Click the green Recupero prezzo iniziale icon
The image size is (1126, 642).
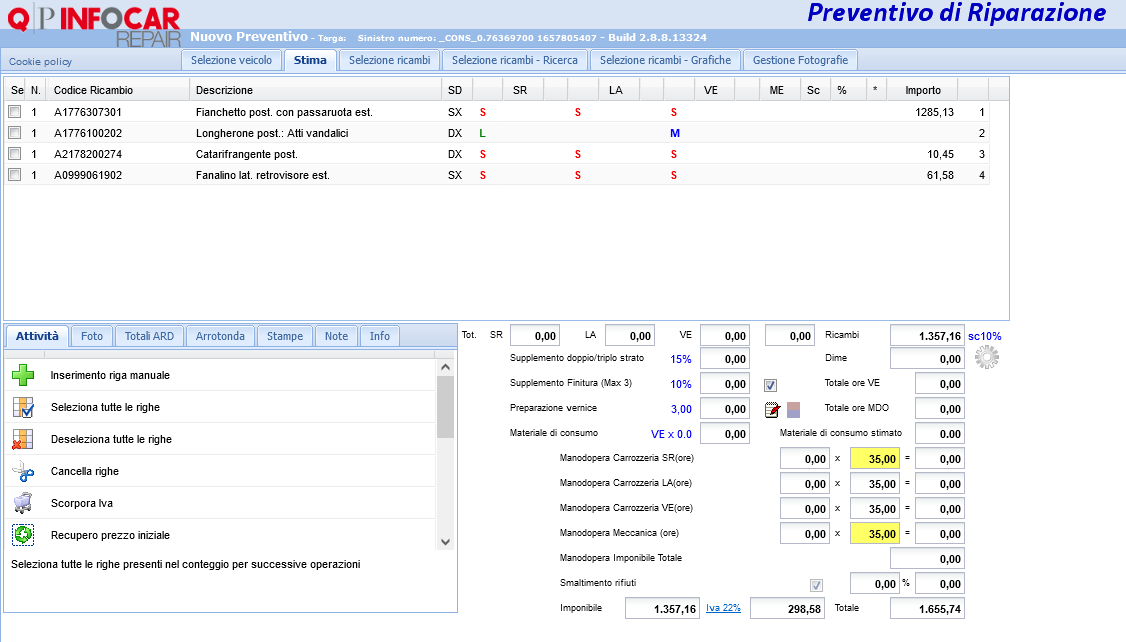pos(23,535)
